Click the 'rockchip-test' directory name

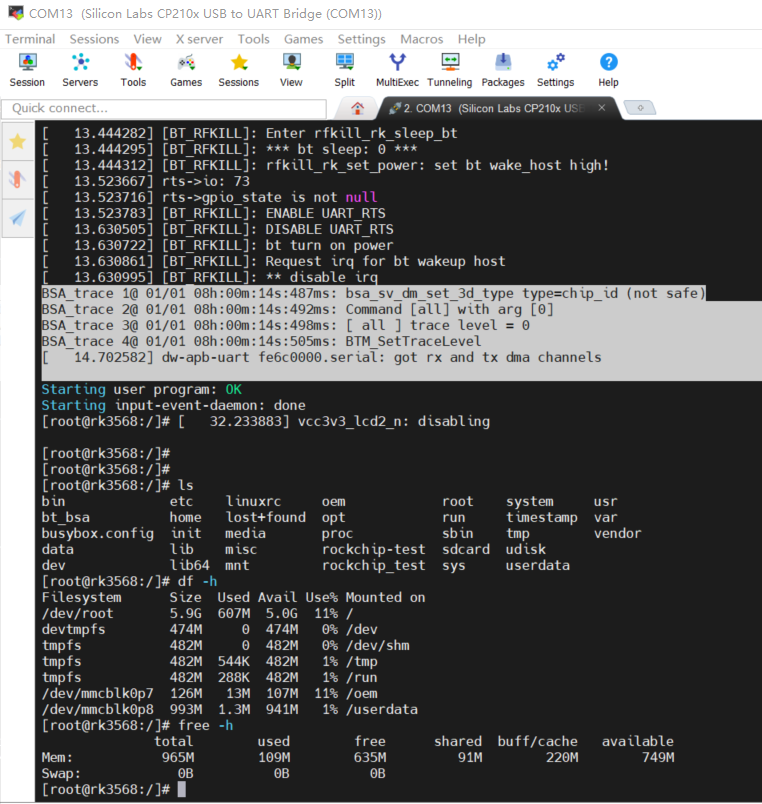(x=373, y=549)
